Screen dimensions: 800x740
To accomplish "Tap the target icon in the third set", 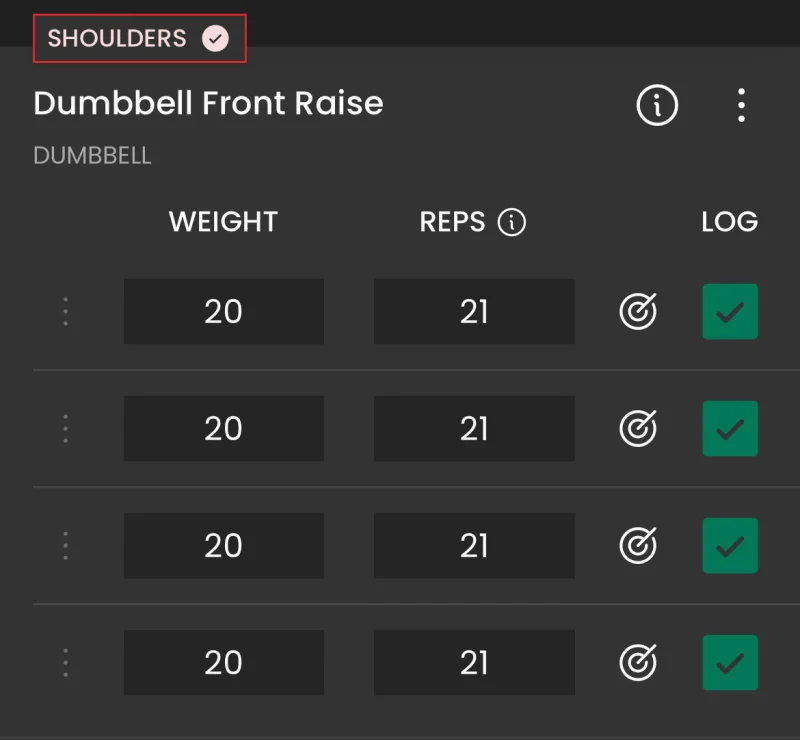I will point(638,545).
